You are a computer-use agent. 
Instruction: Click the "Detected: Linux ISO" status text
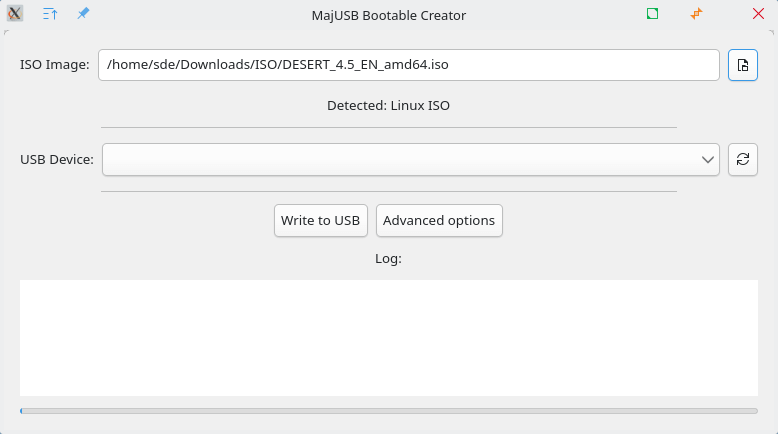pyautogui.click(x=388, y=105)
